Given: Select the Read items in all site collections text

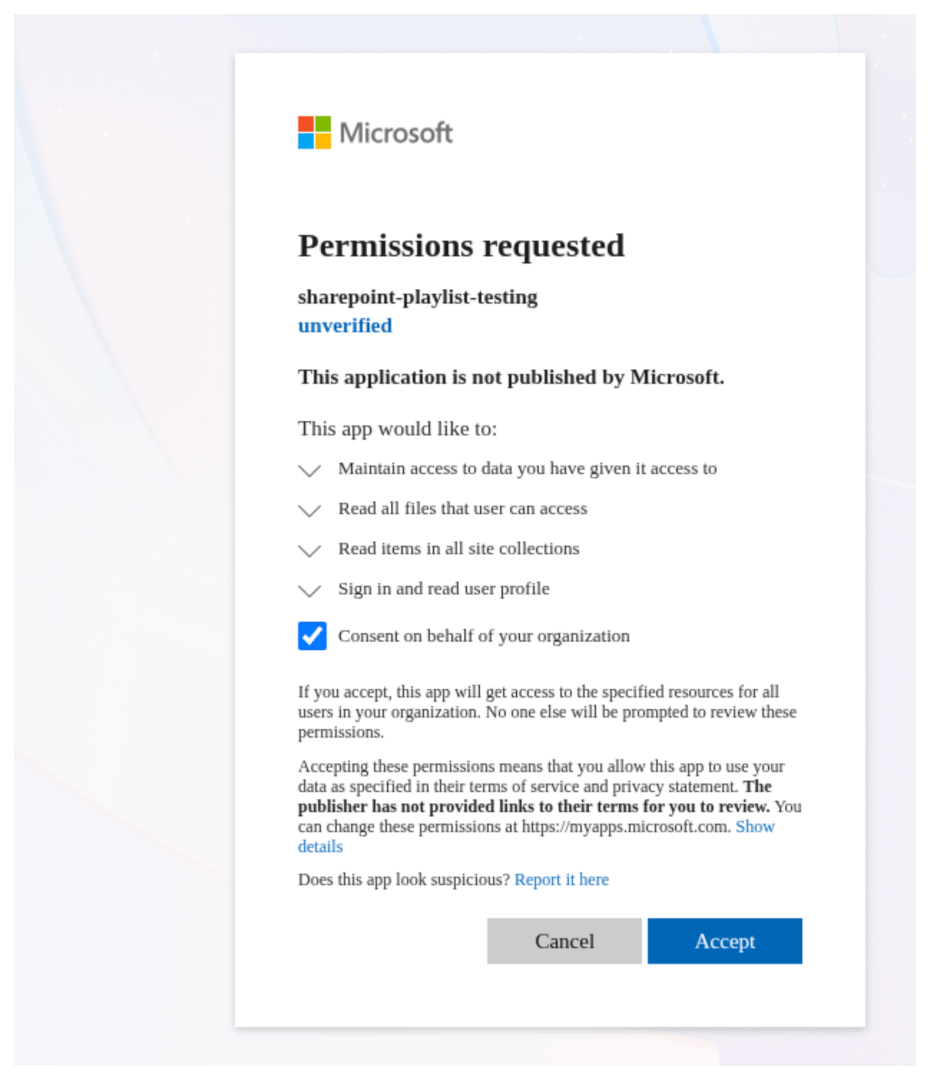Looking at the screenshot, I should (x=458, y=548).
